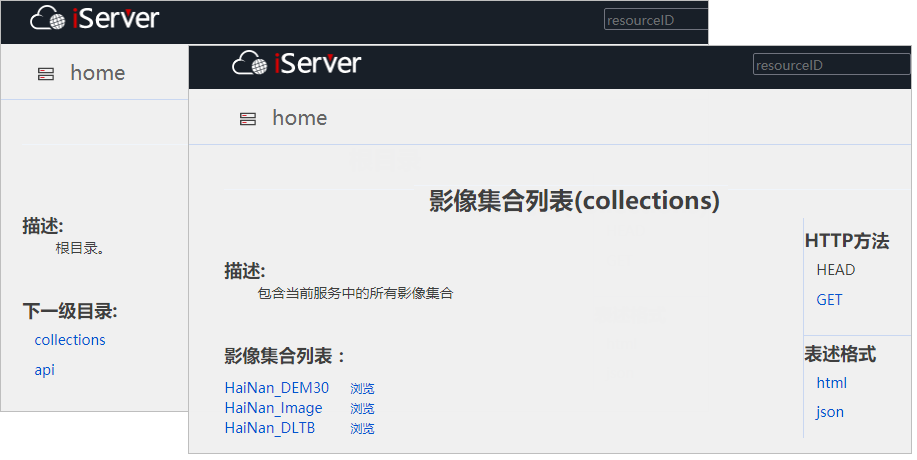The width and height of the screenshot is (917, 460).
Task: Click 浏览 next to HaiNan_DEM30
Action: [x=362, y=389]
